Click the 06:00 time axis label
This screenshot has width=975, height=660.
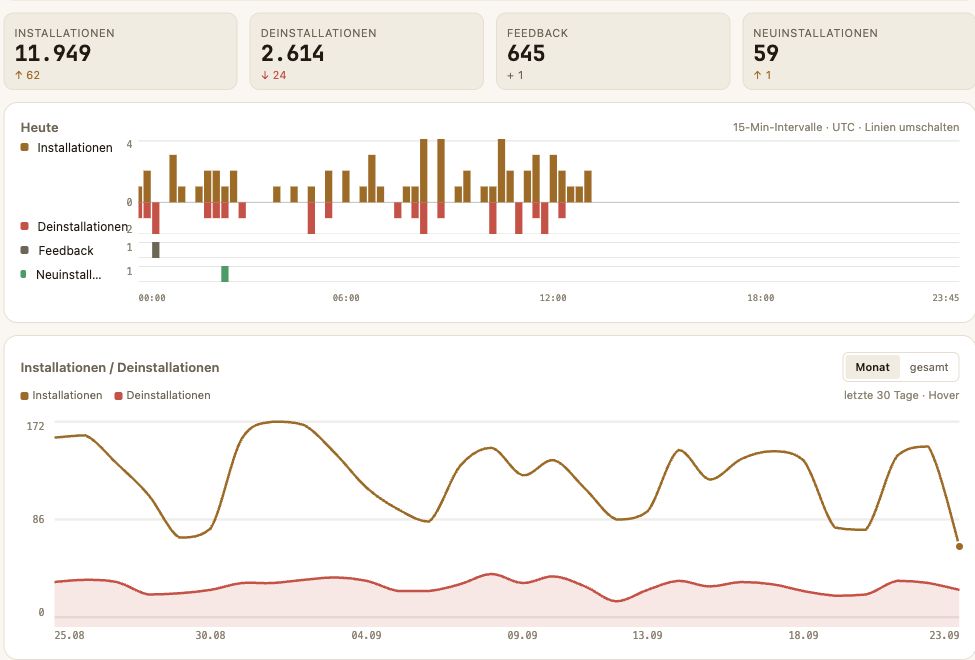(x=346, y=298)
